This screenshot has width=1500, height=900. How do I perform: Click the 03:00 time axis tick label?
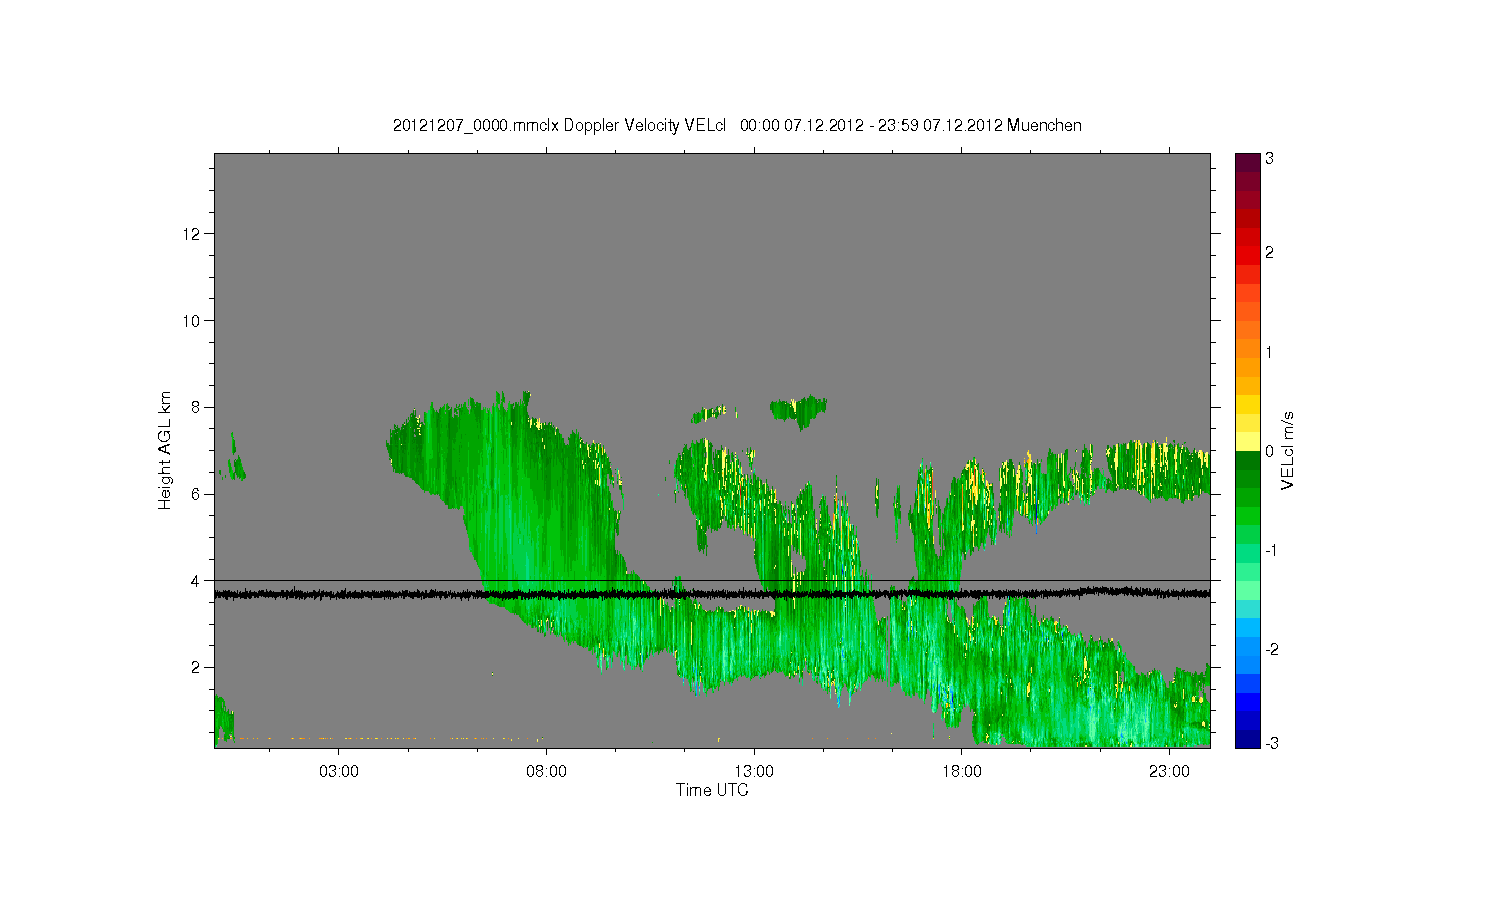tap(339, 772)
